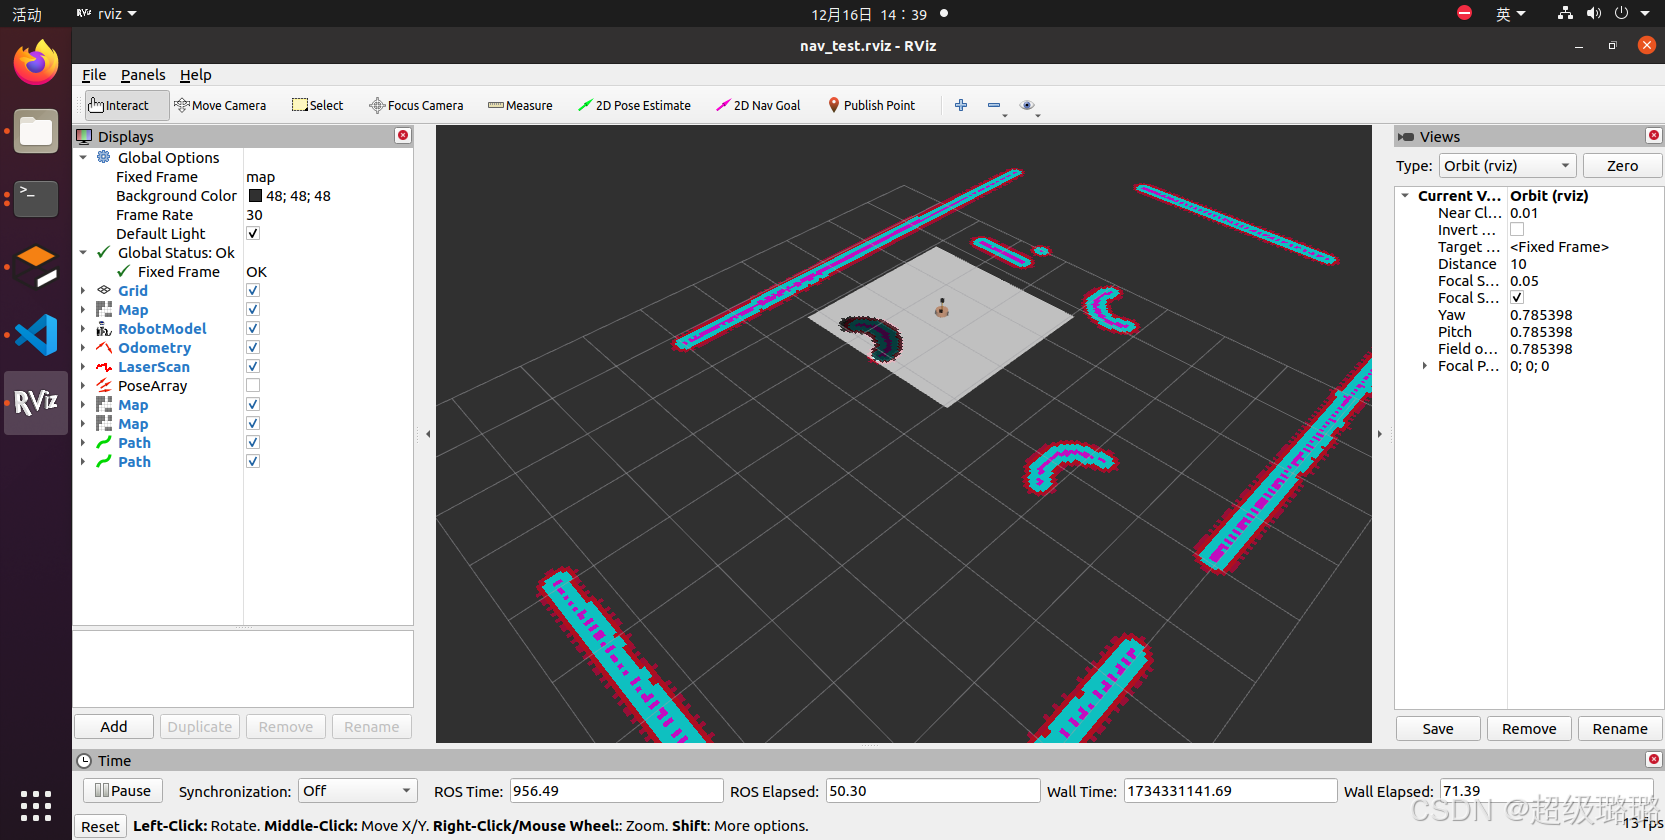The image size is (1665, 840).
Task: Select the Publish Point tool
Action: click(x=871, y=105)
